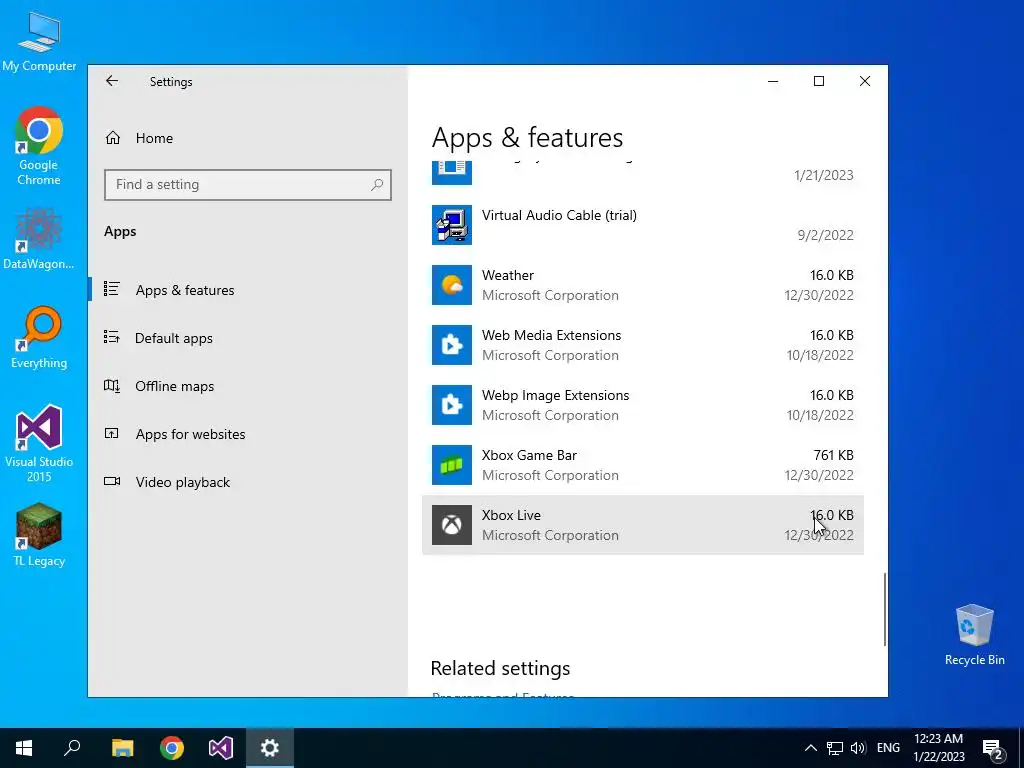
Task: Maximize the Settings window
Action: tap(819, 81)
